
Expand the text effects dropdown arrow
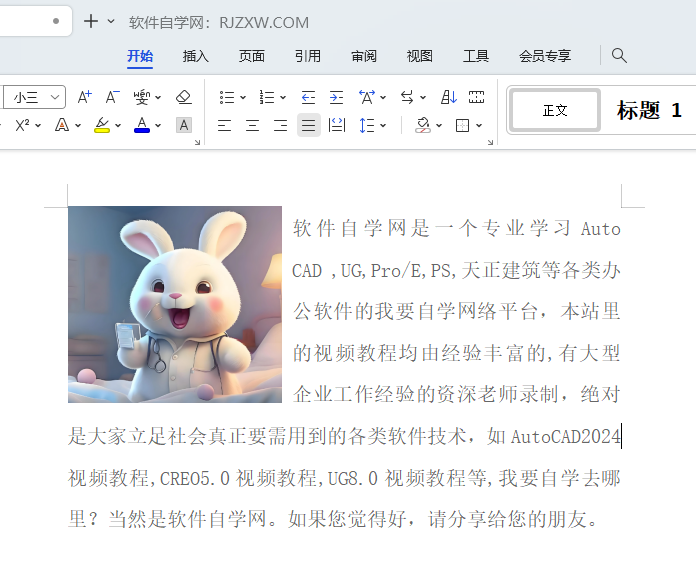pyautogui.click(x=78, y=126)
